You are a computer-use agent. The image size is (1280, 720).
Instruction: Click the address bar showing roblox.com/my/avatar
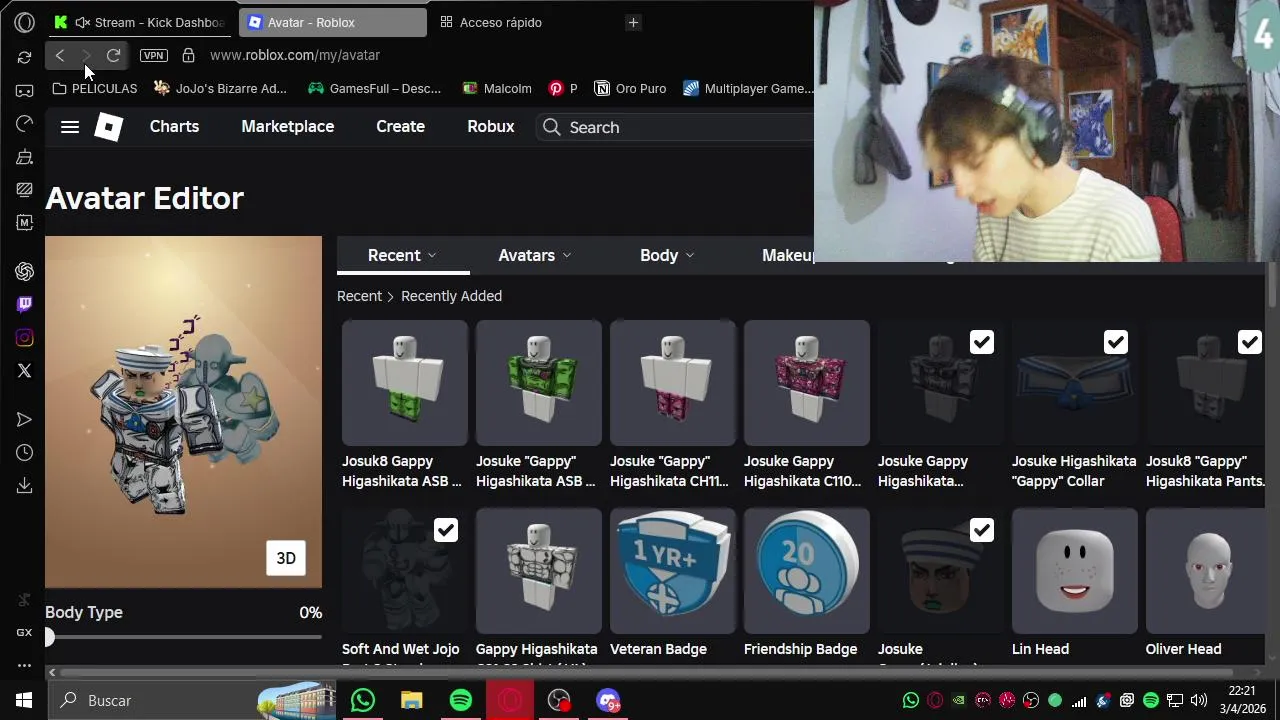[295, 55]
